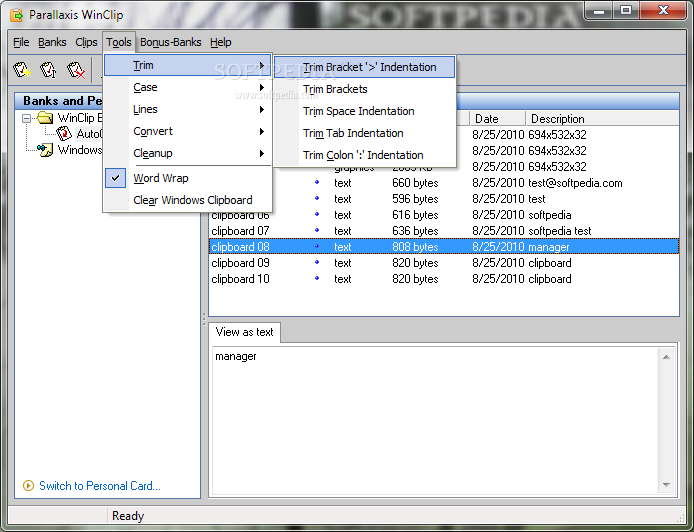
Task: Click inside the manager text preview area
Action: (436, 420)
